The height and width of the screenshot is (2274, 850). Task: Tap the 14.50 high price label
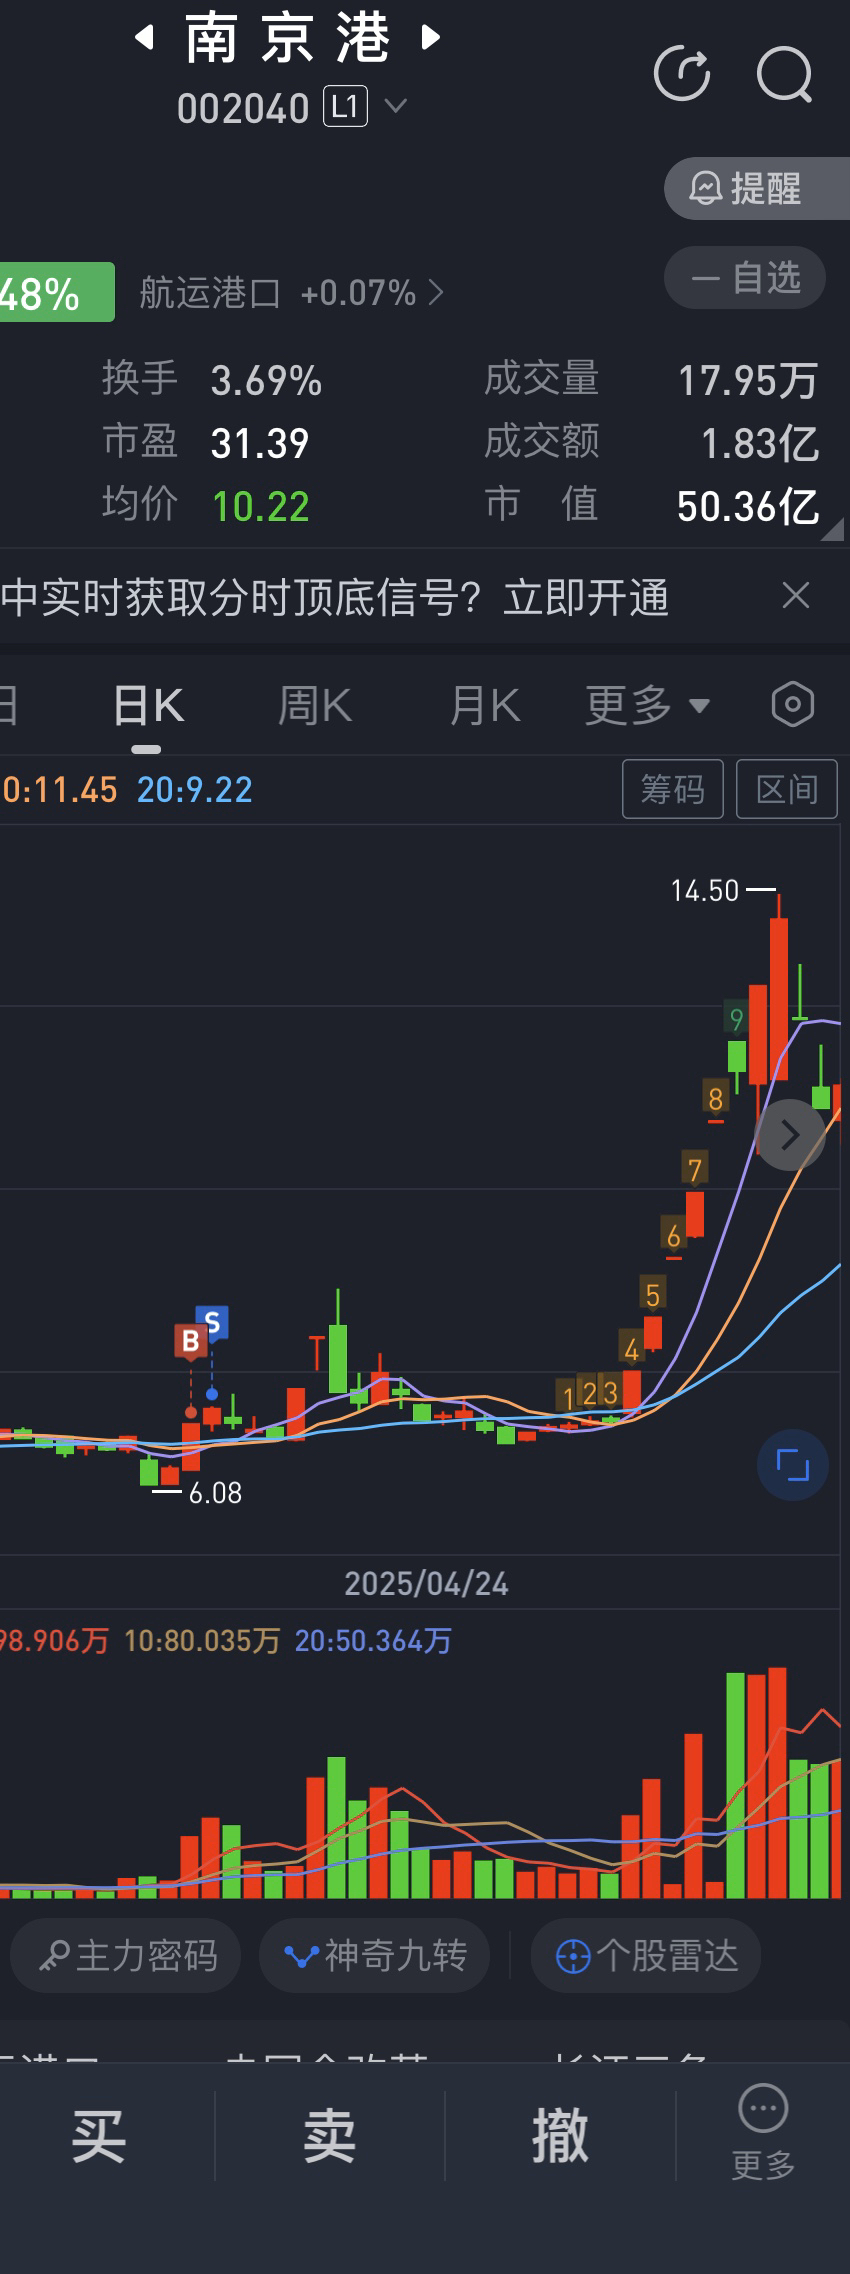pyautogui.click(x=705, y=890)
